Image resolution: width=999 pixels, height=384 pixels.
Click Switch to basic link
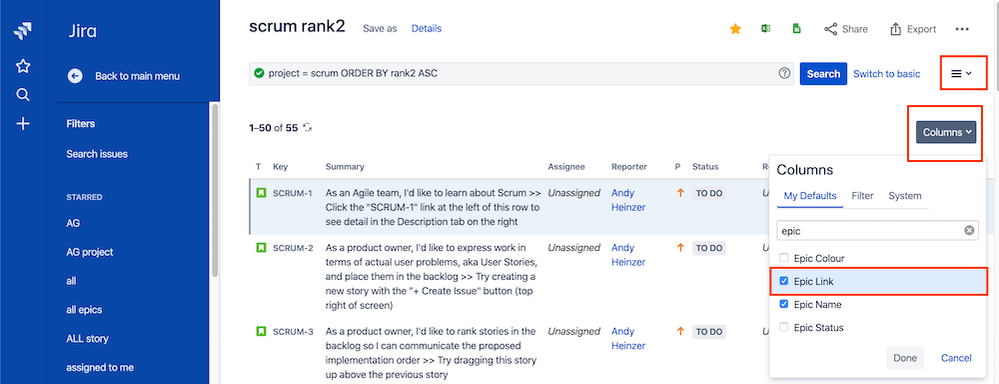pos(887,74)
